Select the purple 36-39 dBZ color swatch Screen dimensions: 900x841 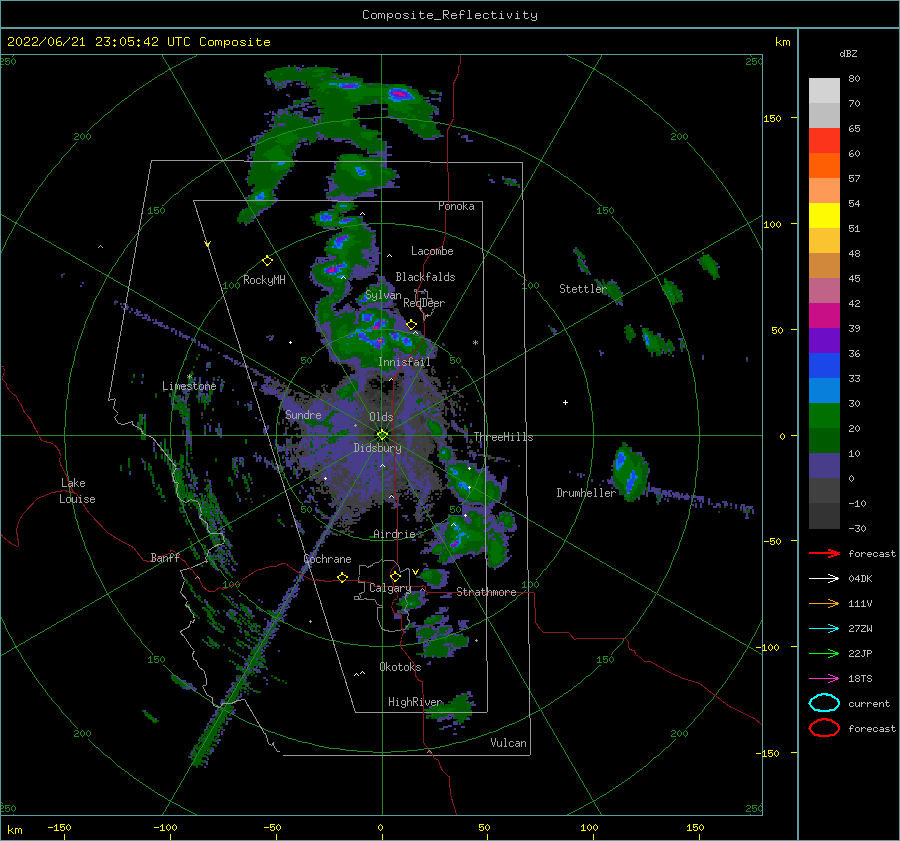pyautogui.click(x=824, y=341)
